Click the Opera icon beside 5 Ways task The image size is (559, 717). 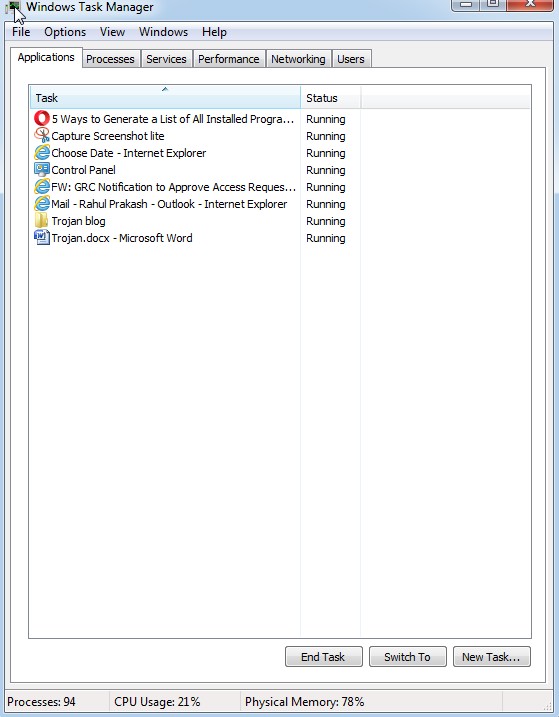tap(42, 119)
